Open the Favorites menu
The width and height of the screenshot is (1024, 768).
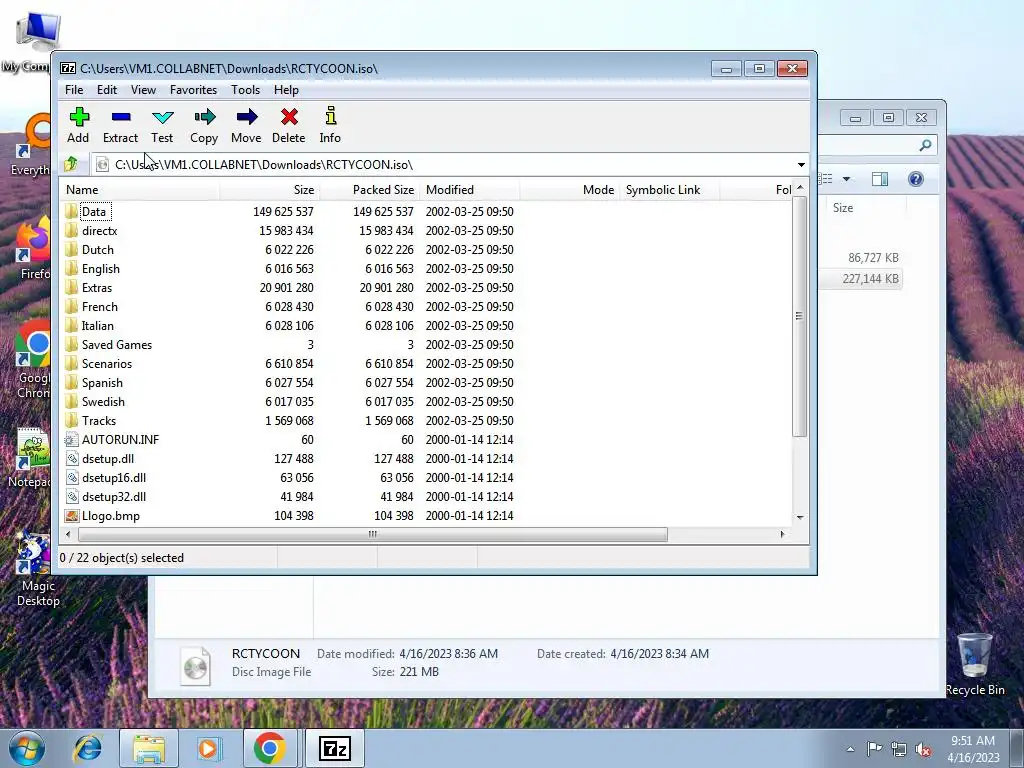[193, 90]
